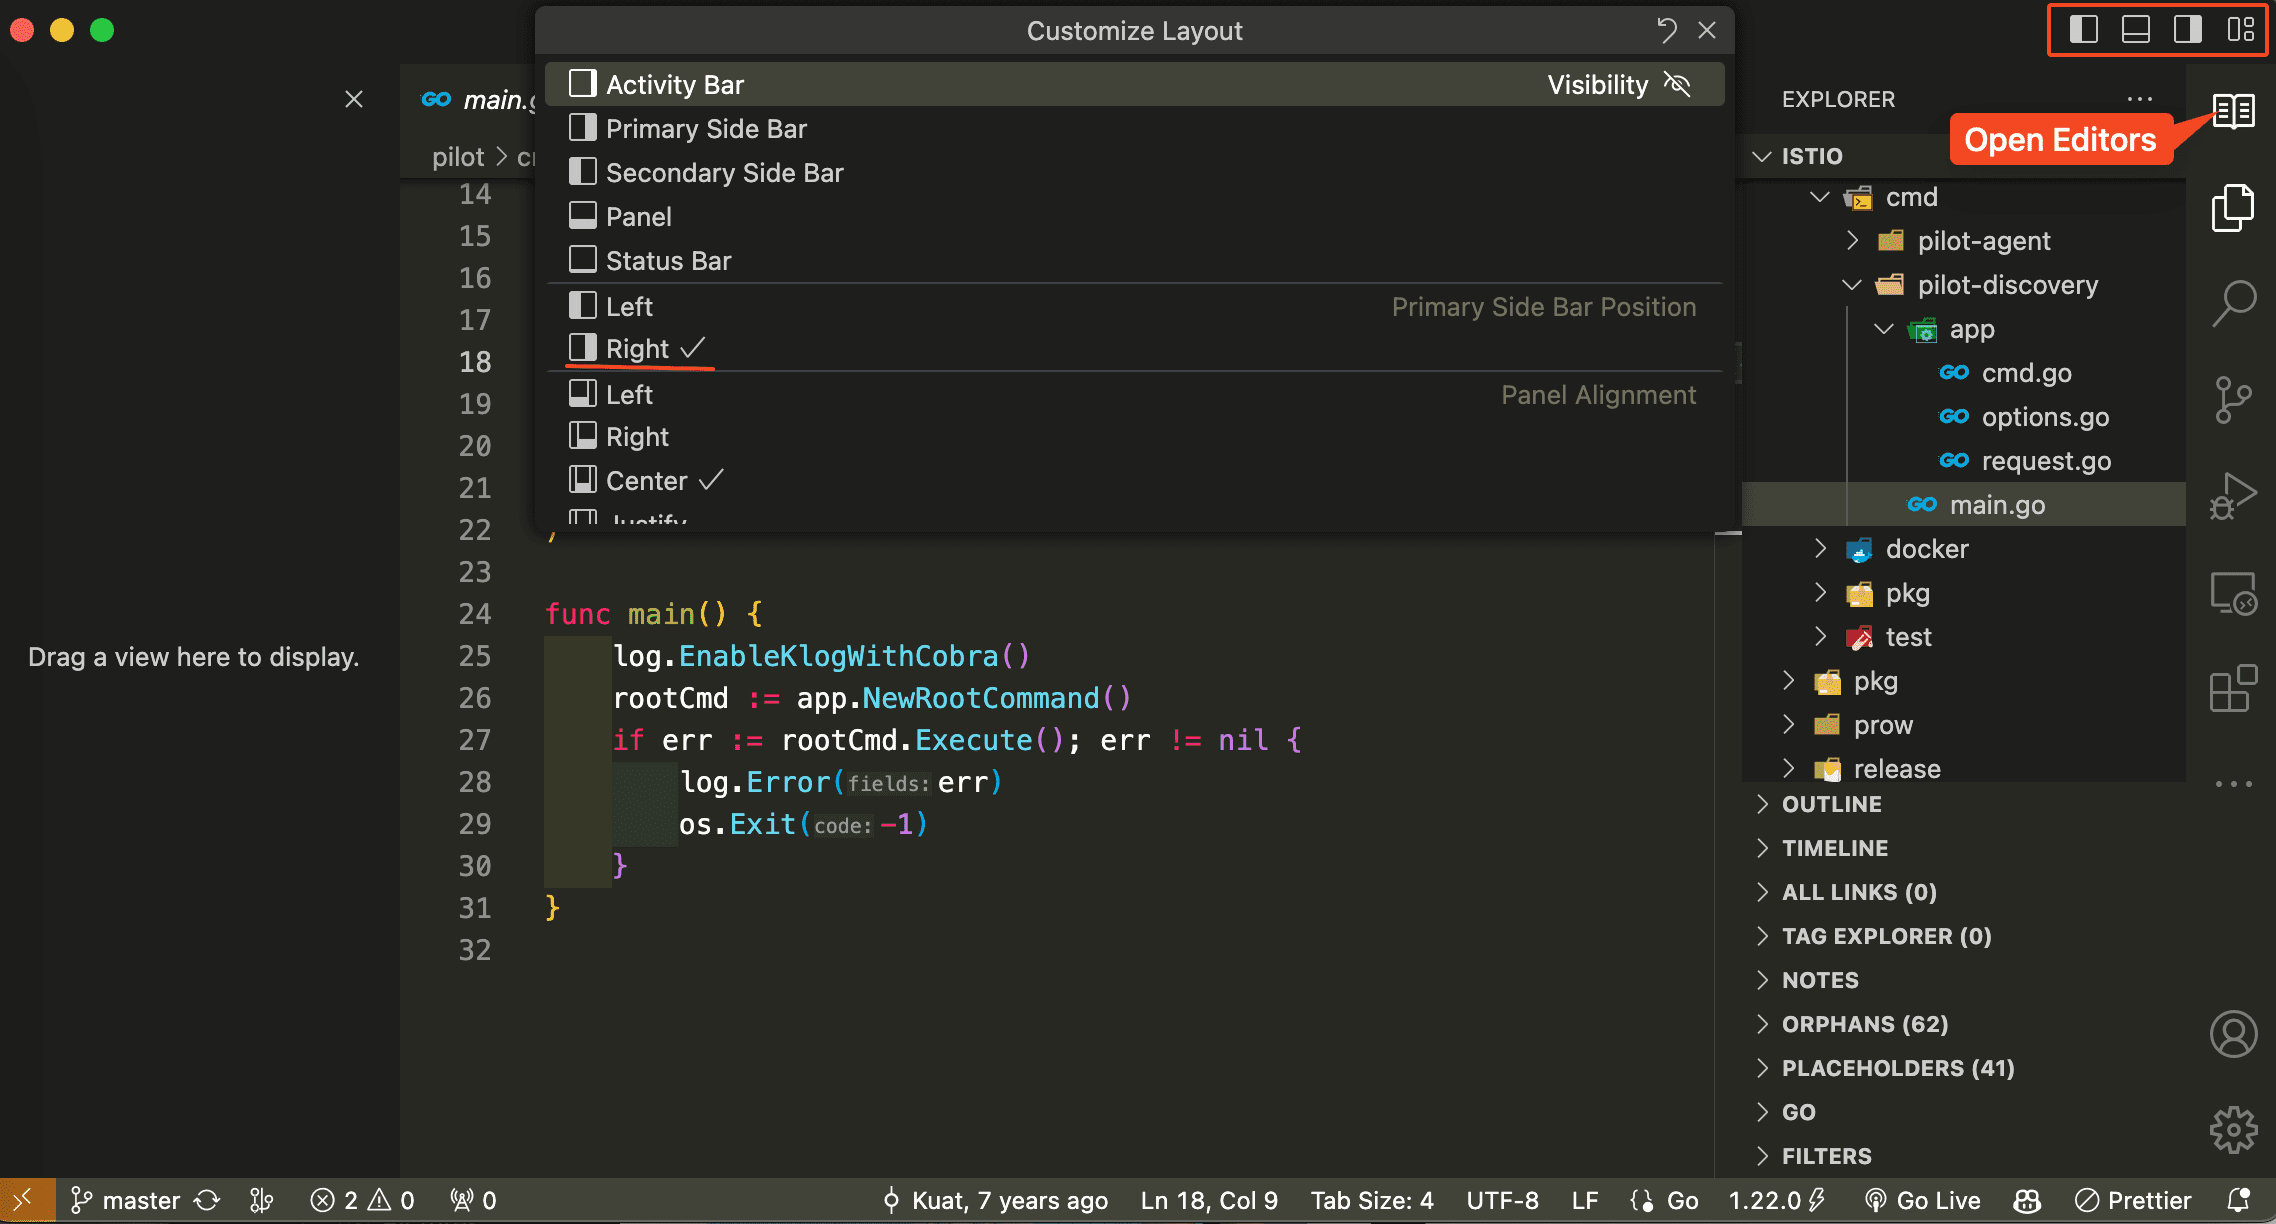Toggle Secondary Side Bar icon in title bar
This screenshot has width=2276, height=1224.
pyautogui.click(x=2187, y=30)
